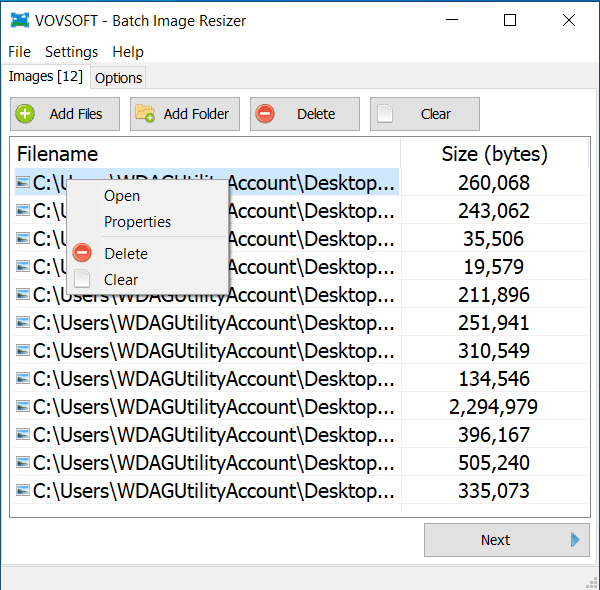This screenshot has width=600, height=590.
Task: Sort by the Filename column header
Action: (x=206, y=154)
